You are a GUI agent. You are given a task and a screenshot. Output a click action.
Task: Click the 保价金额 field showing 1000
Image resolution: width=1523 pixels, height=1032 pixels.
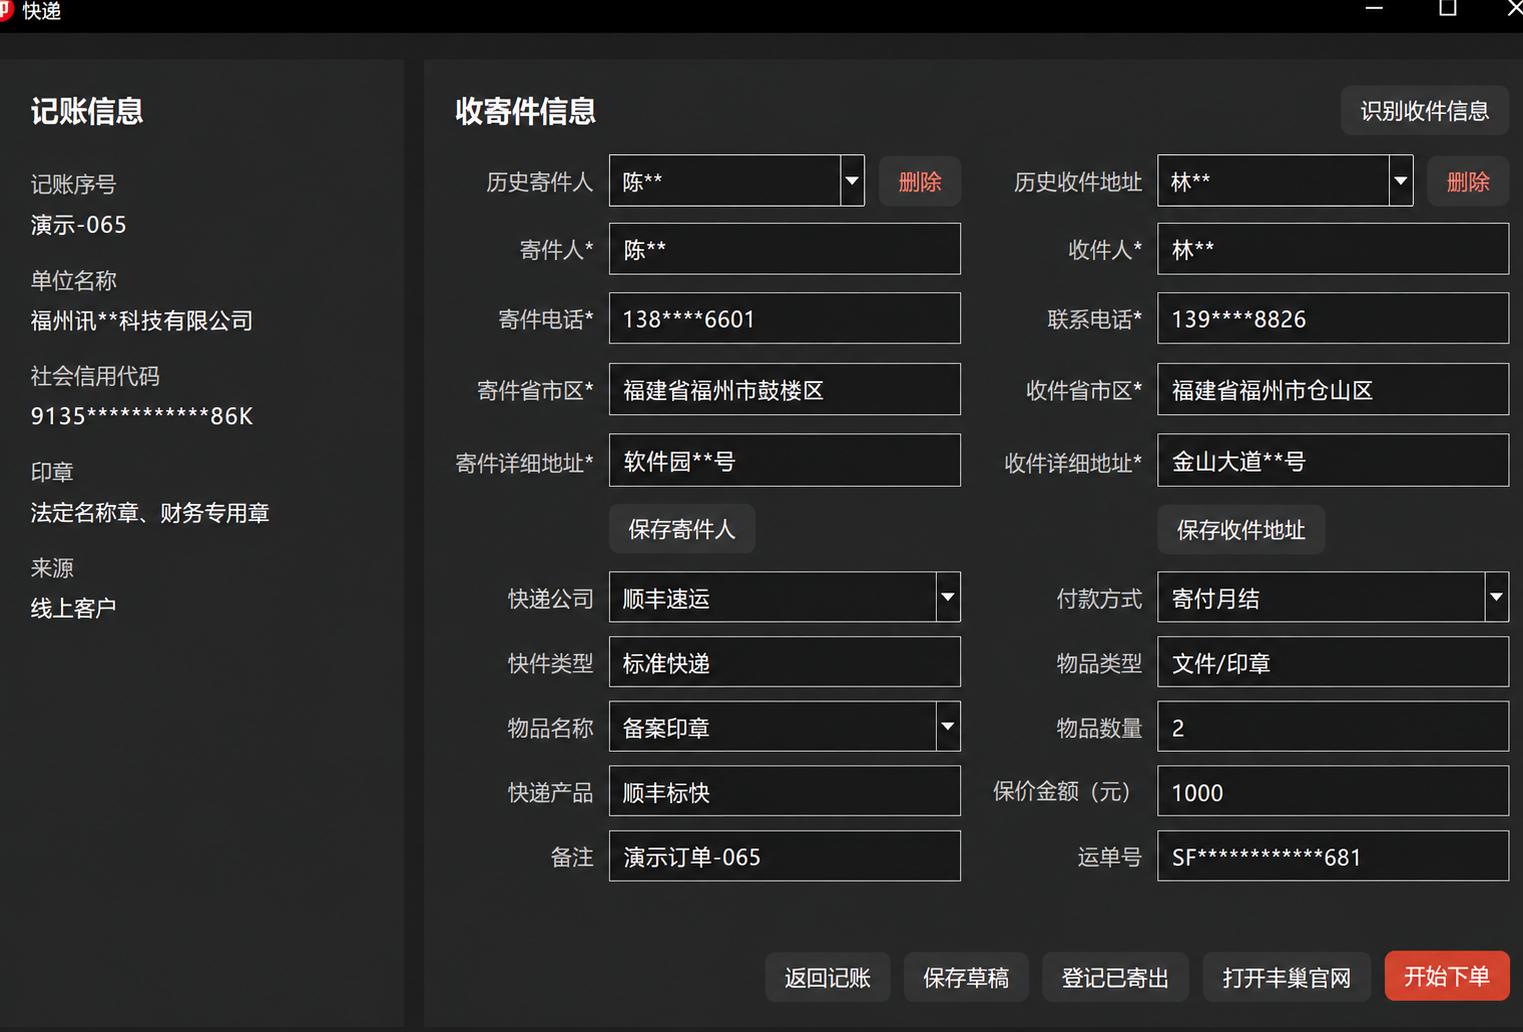(1333, 791)
